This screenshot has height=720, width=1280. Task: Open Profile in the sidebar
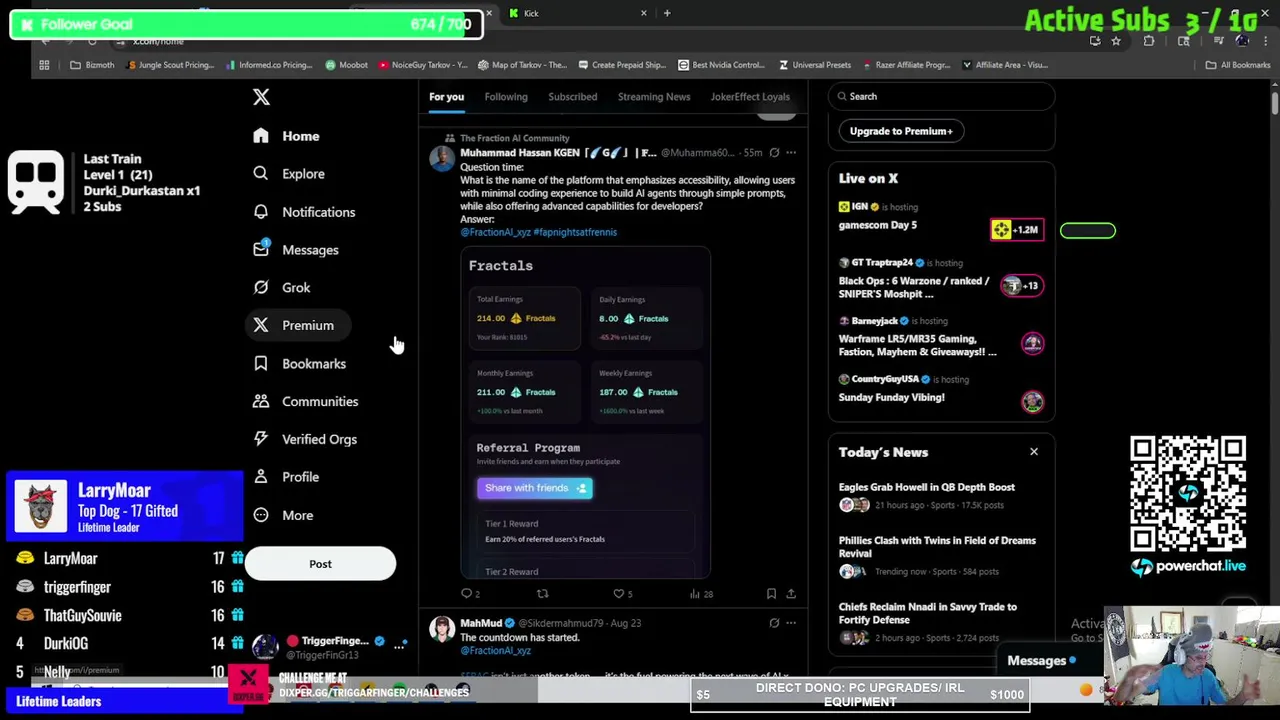pos(286,477)
